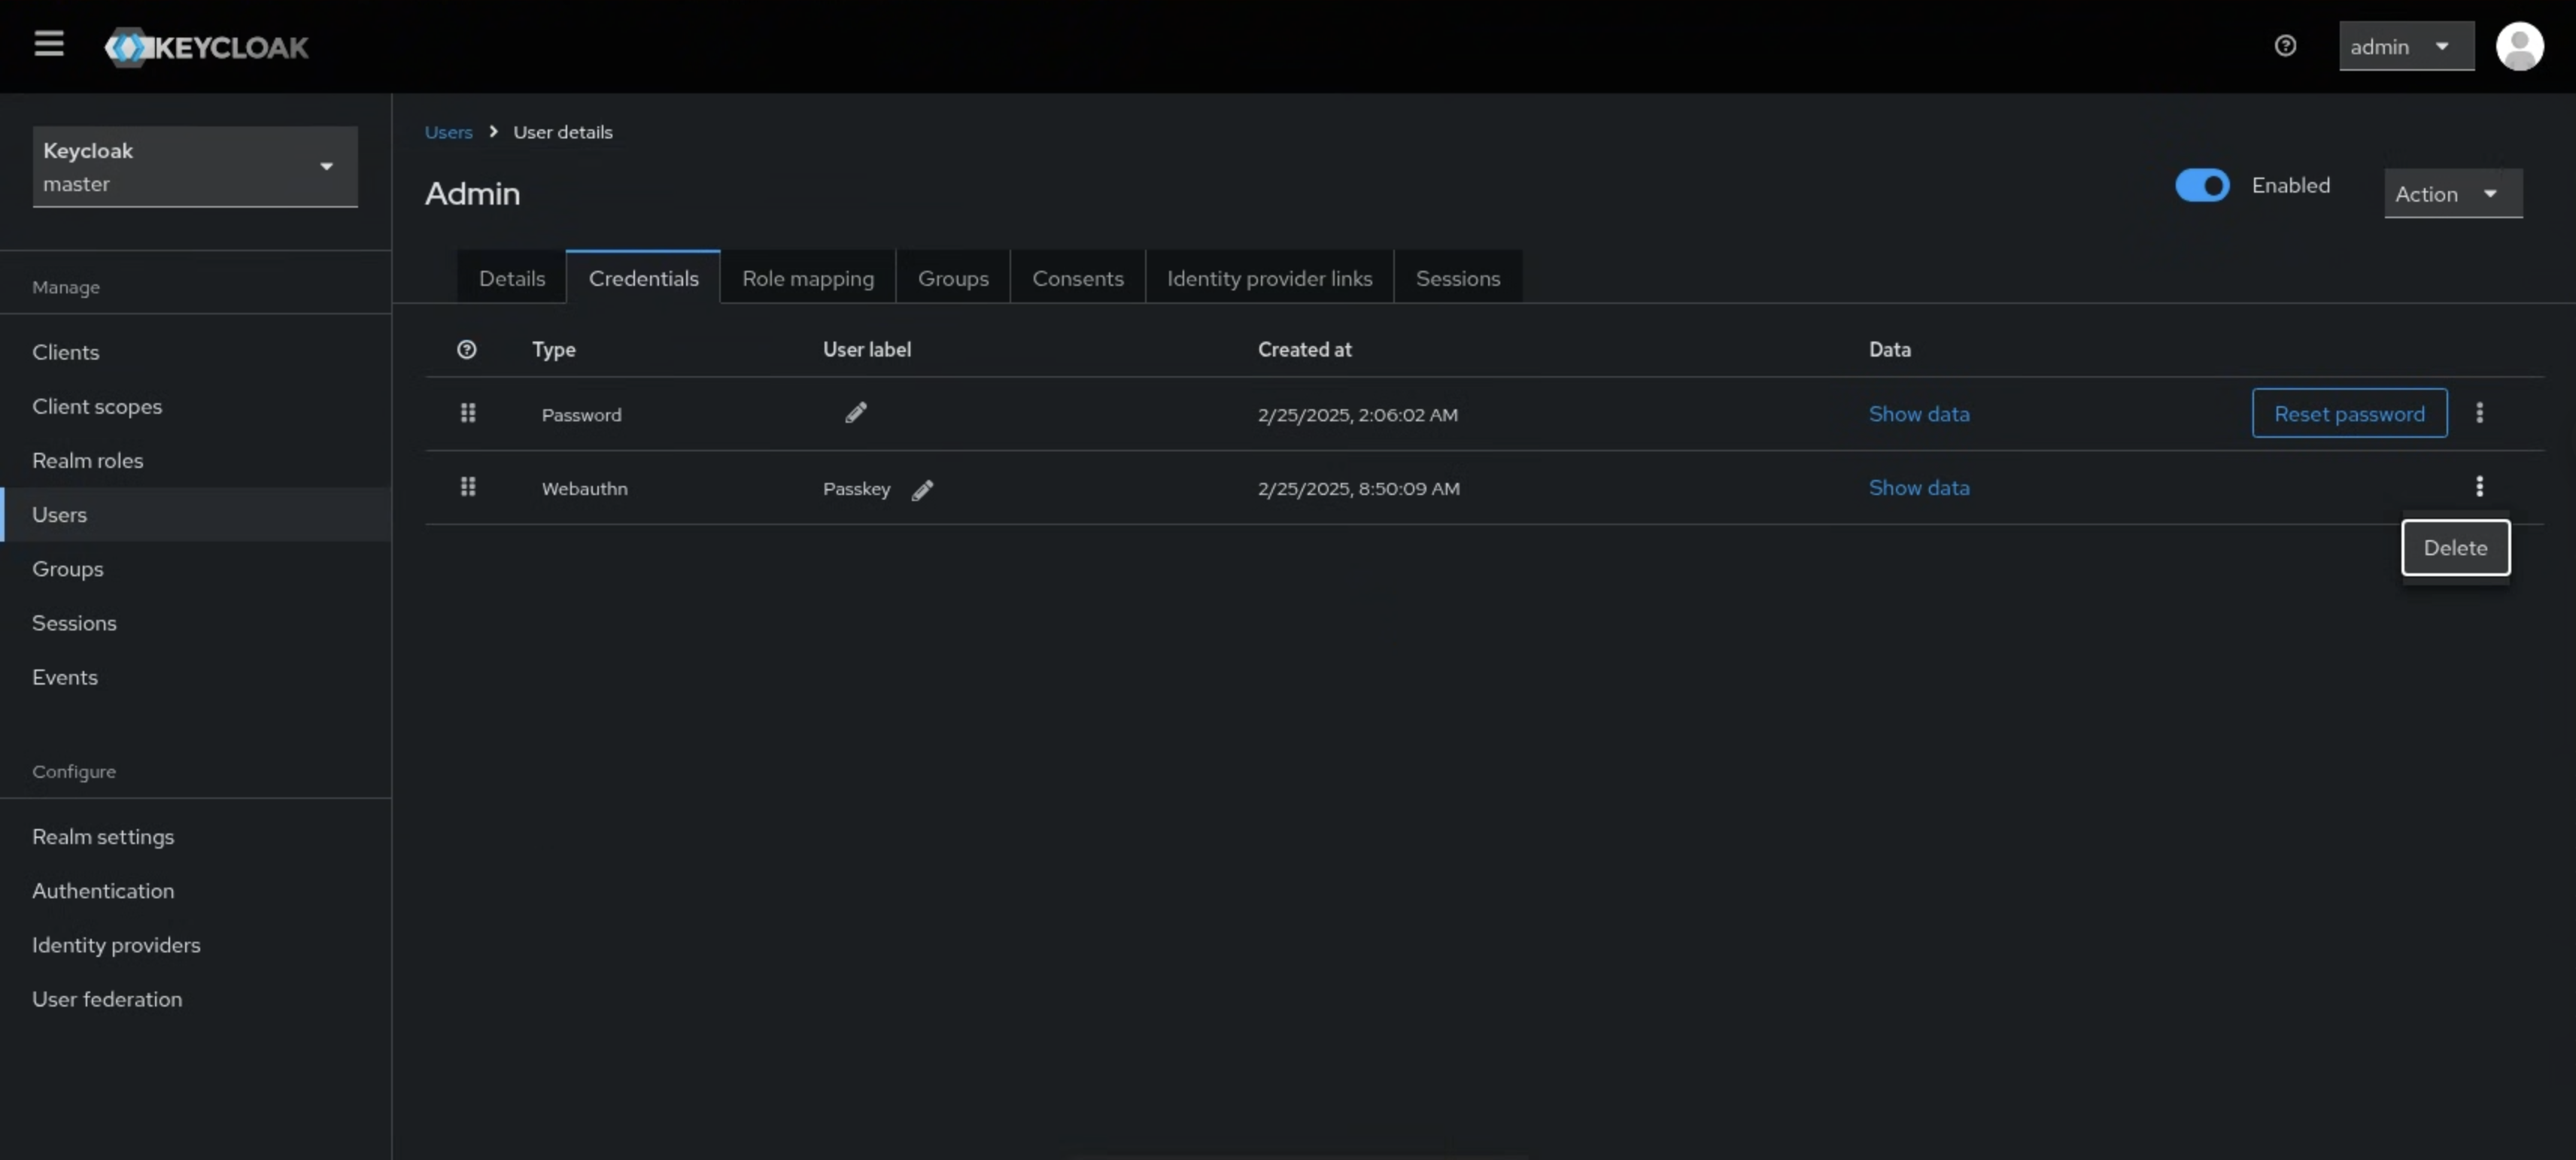Open the admin account dropdown
This screenshot has width=2576, height=1160.
pos(2405,47)
